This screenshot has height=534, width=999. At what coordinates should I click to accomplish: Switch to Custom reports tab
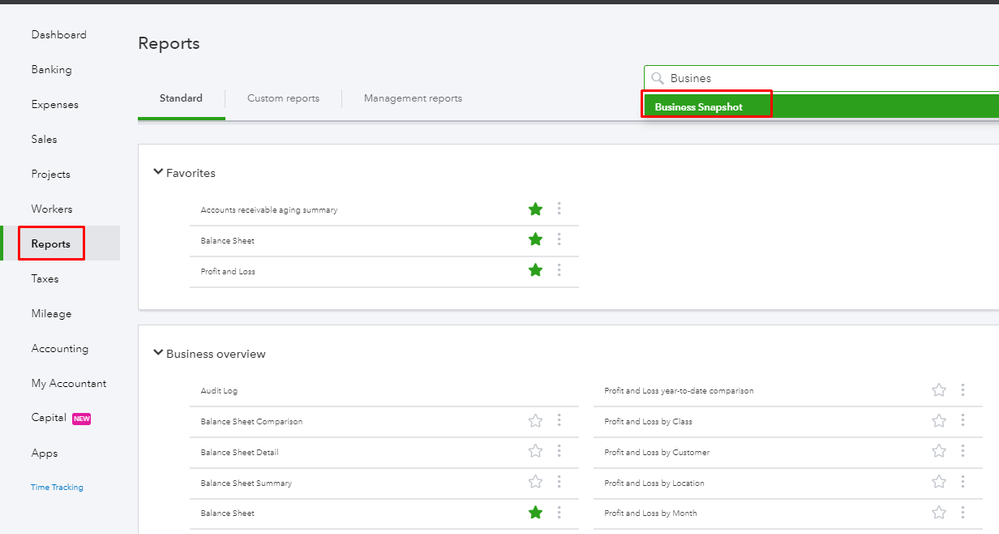(x=283, y=99)
